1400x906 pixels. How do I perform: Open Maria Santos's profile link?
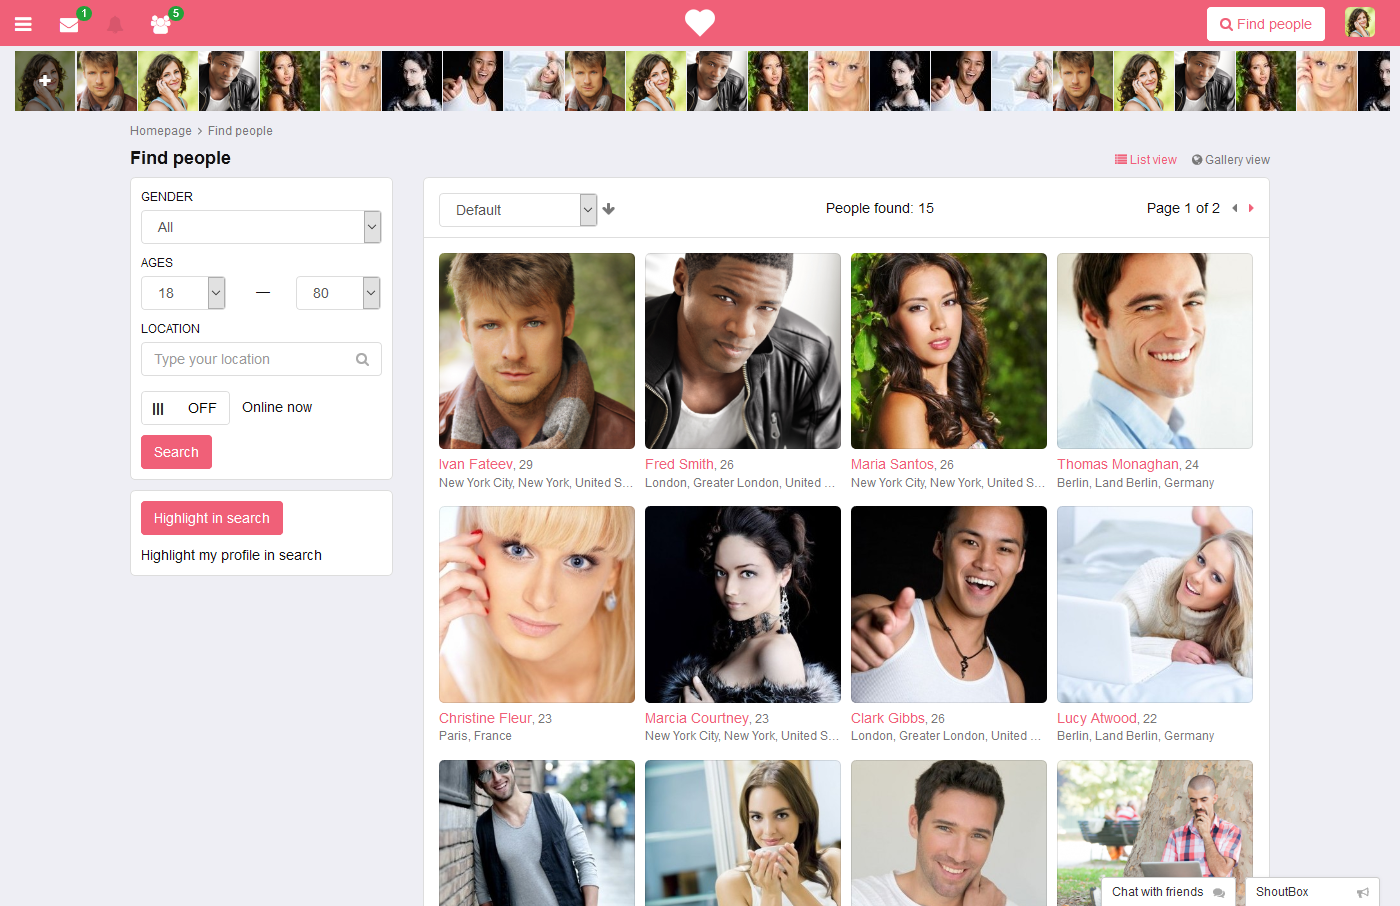pos(893,464)
